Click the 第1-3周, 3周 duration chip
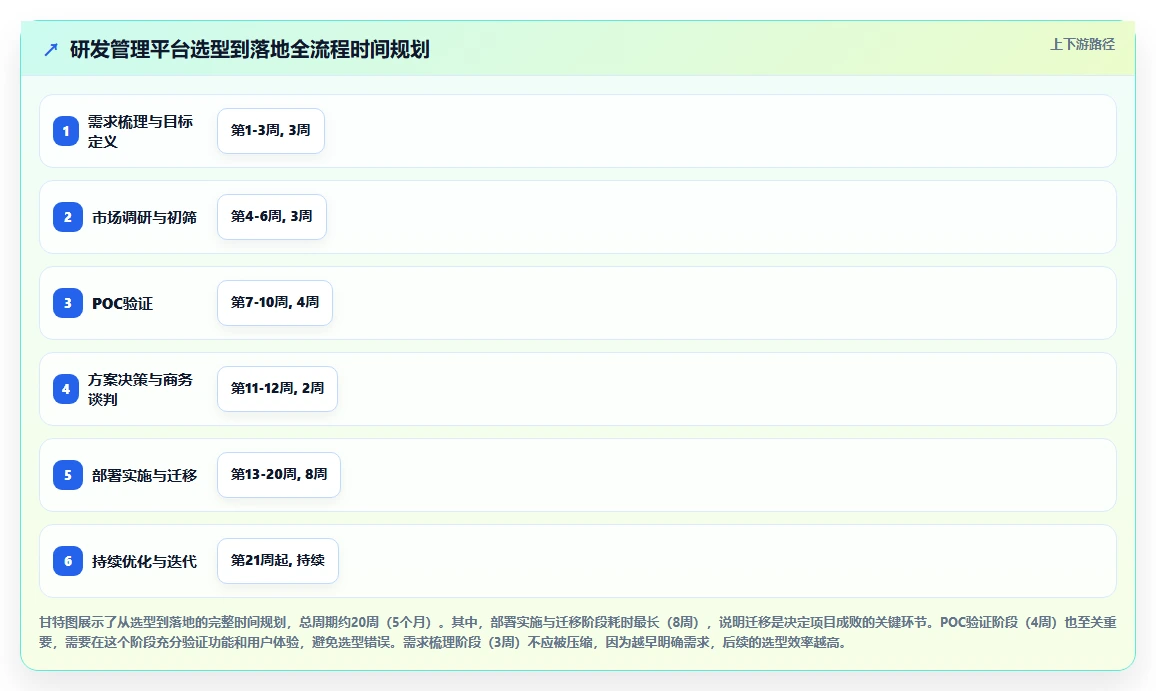 pyautogui.click(x=271, y=131)
